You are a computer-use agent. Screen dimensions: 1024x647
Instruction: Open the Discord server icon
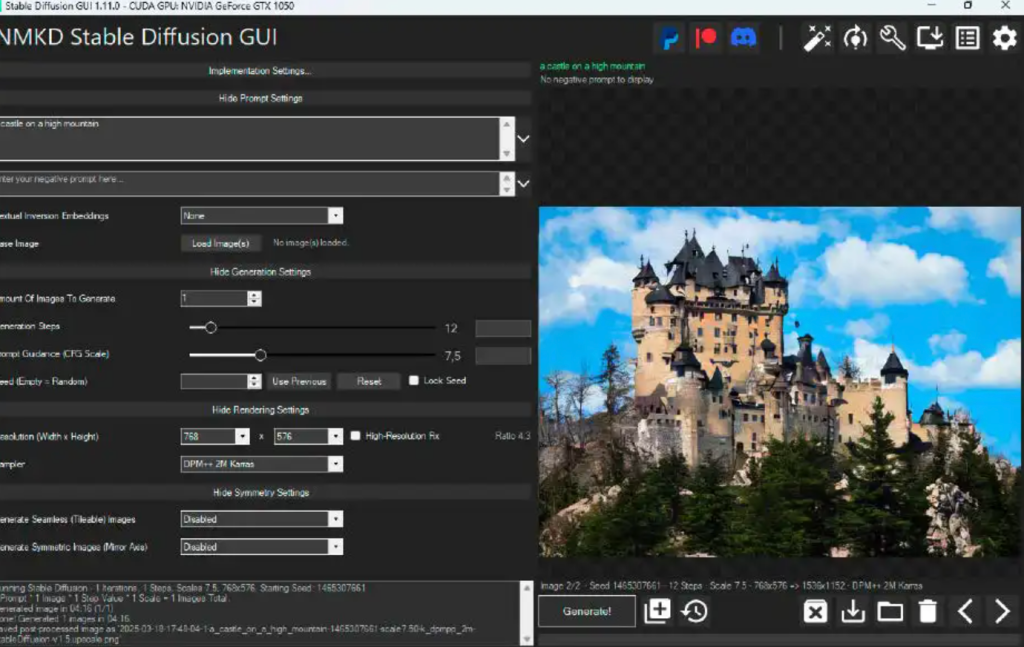[x=743, y=39]
